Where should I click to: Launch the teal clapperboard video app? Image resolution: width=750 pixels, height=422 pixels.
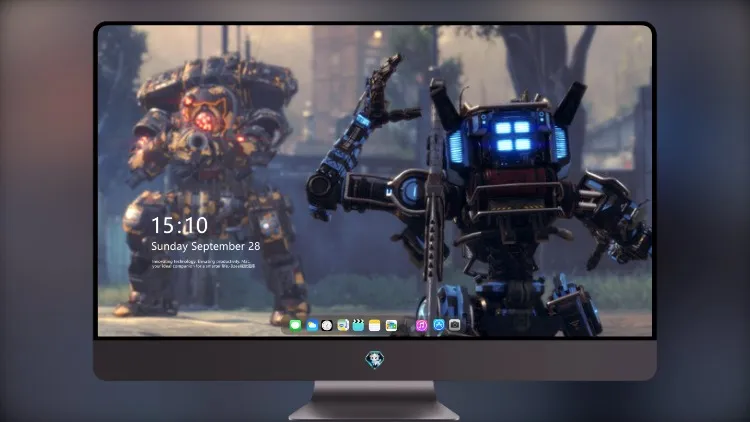358,325
